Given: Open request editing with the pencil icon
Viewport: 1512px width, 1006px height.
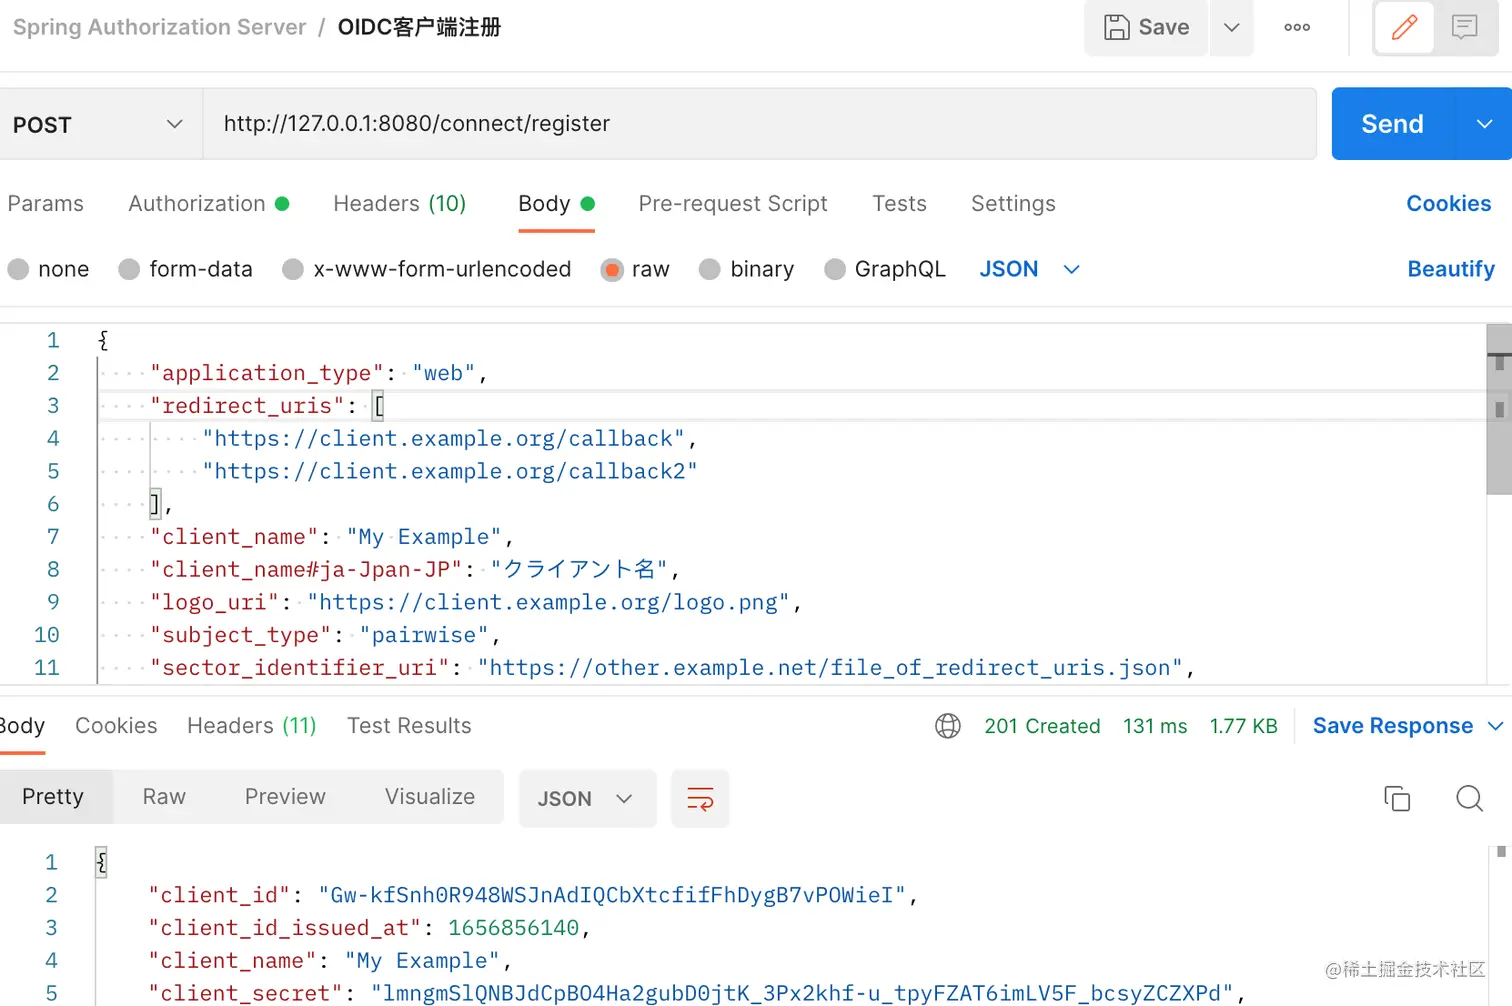Looking at the screenshot, I should (1403, 27).
